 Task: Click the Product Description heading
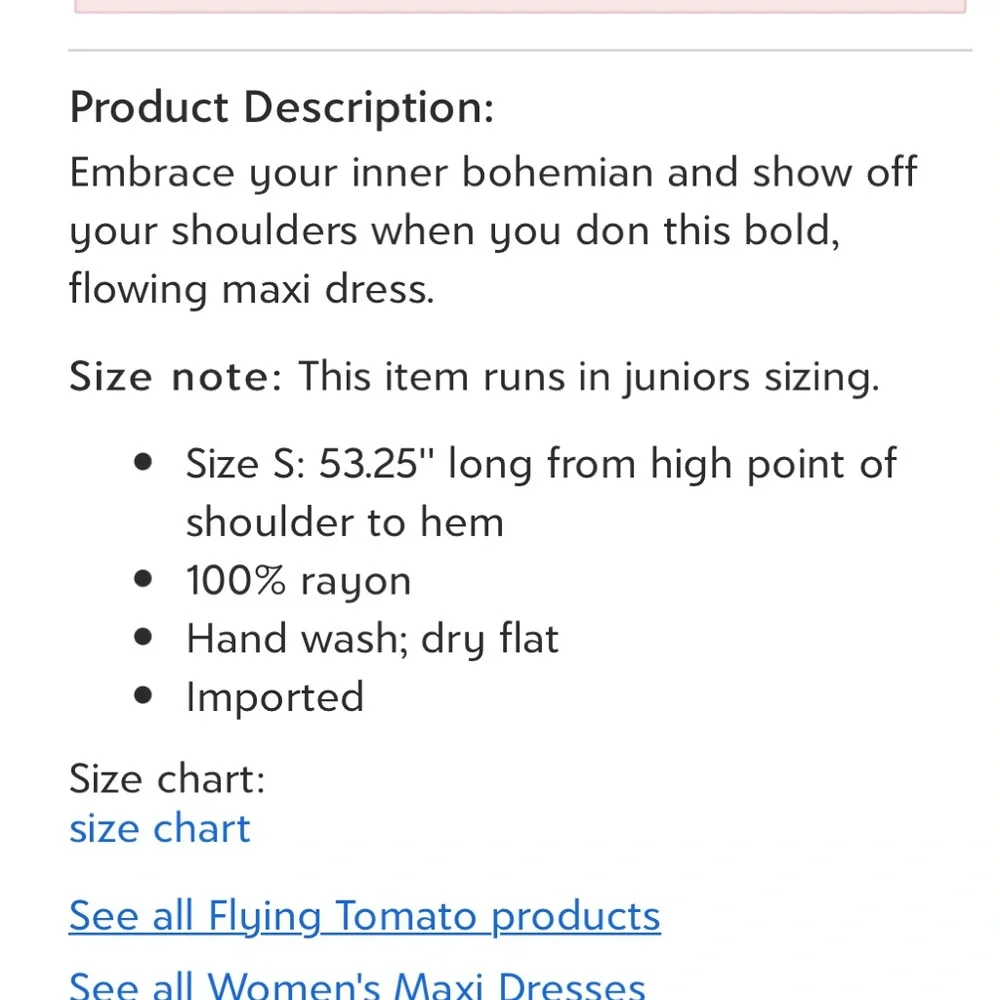coord(282,107)
